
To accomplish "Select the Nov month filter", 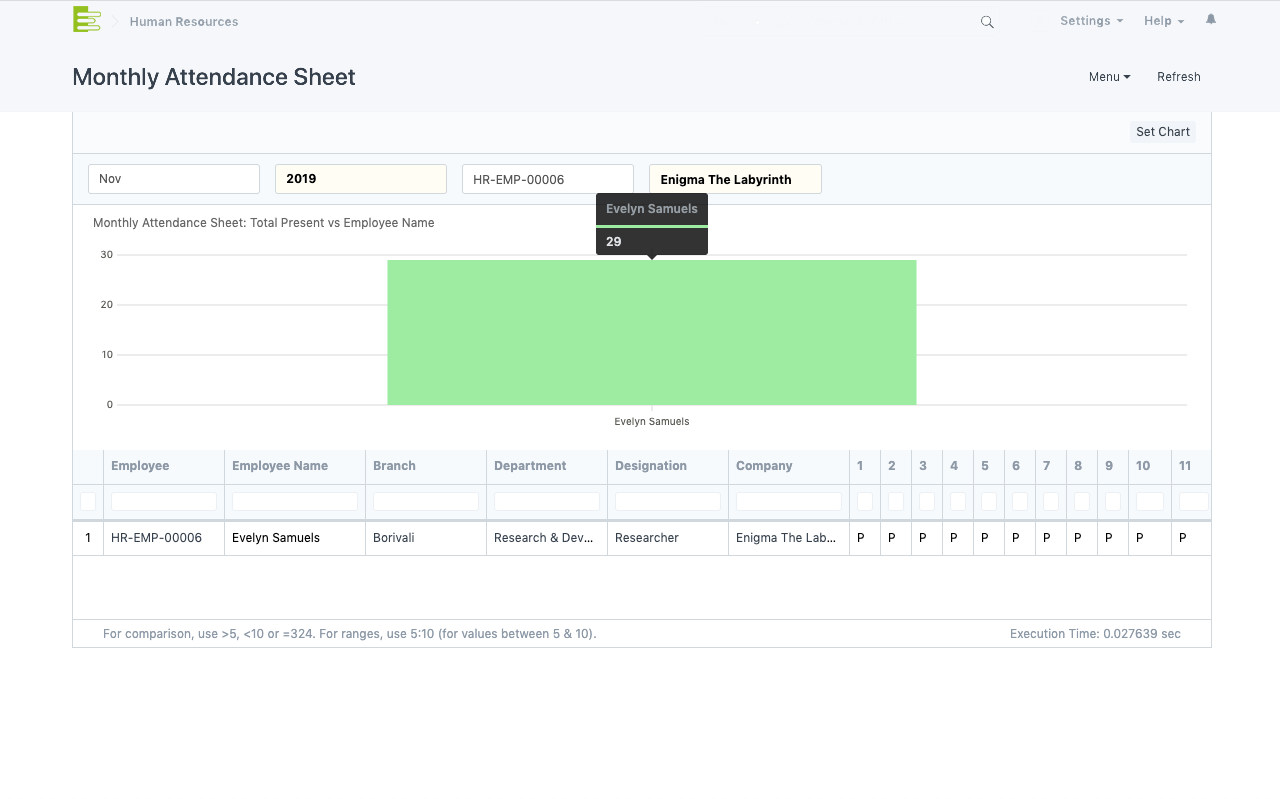I will point(174,179).
